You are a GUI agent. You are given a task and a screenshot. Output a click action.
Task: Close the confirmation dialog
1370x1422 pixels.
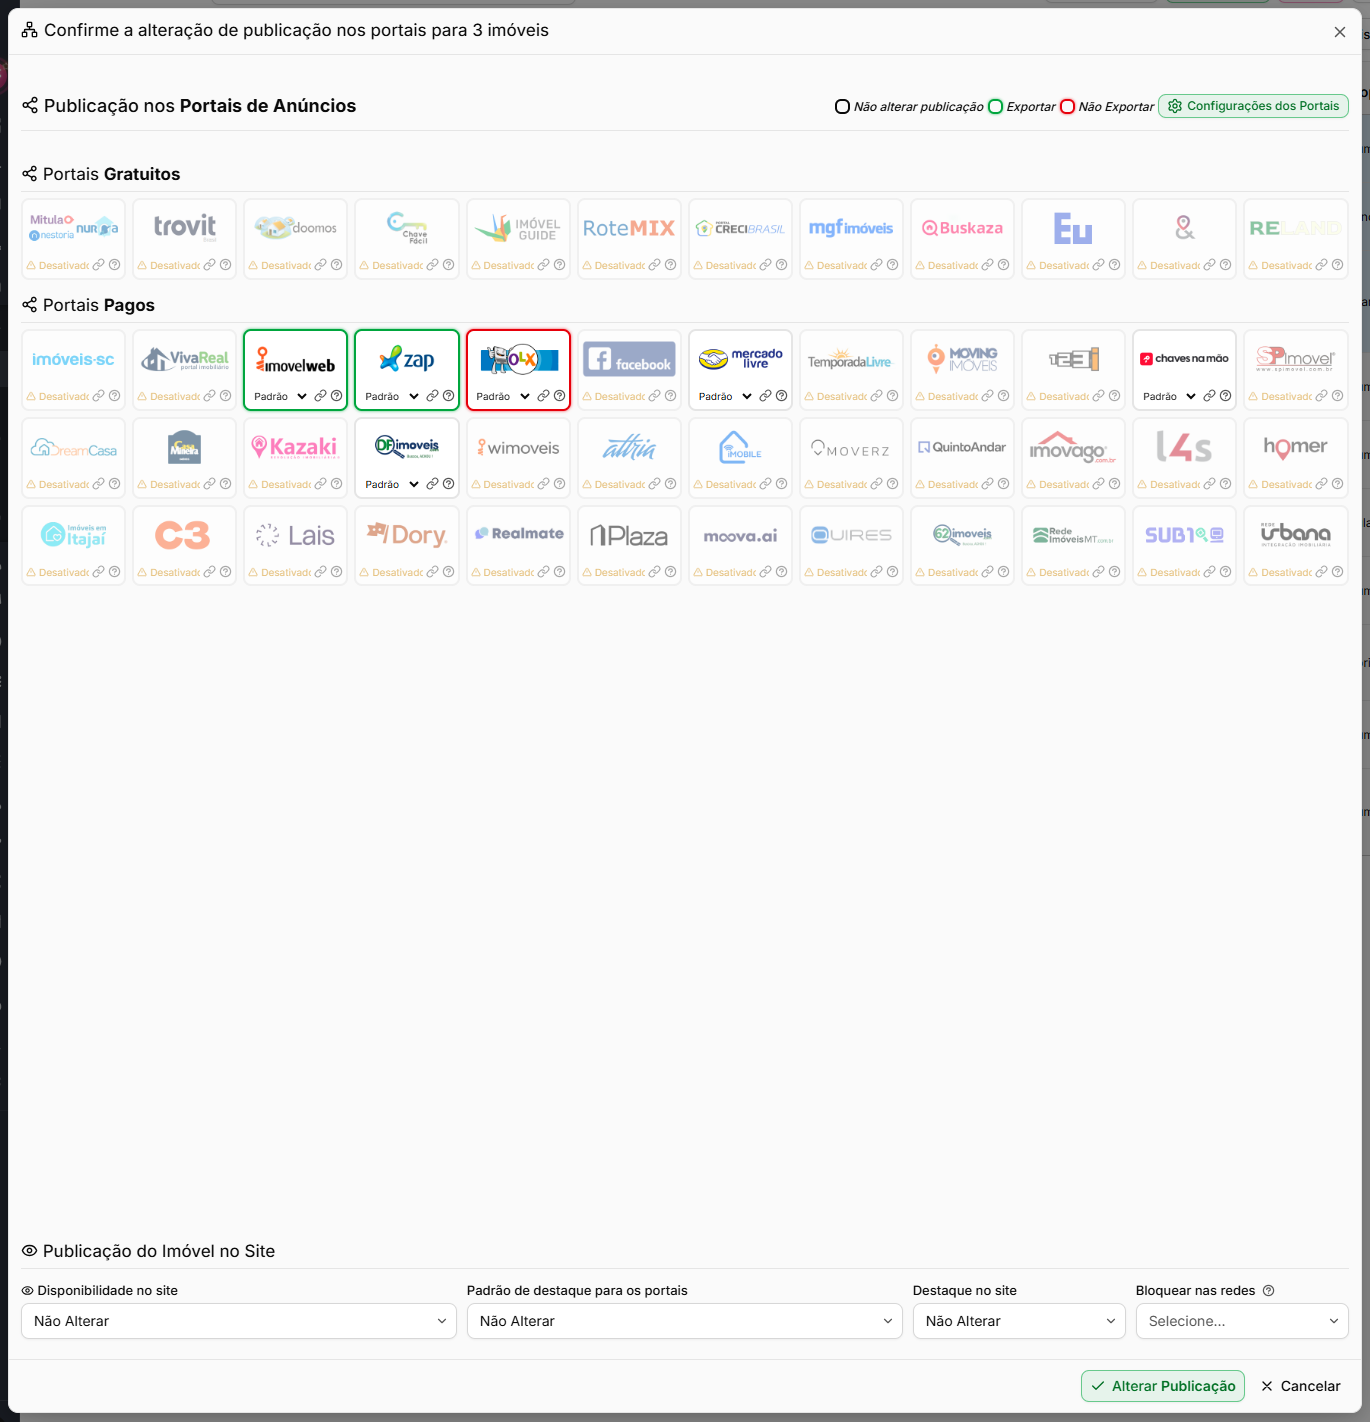pos(1340,32)
